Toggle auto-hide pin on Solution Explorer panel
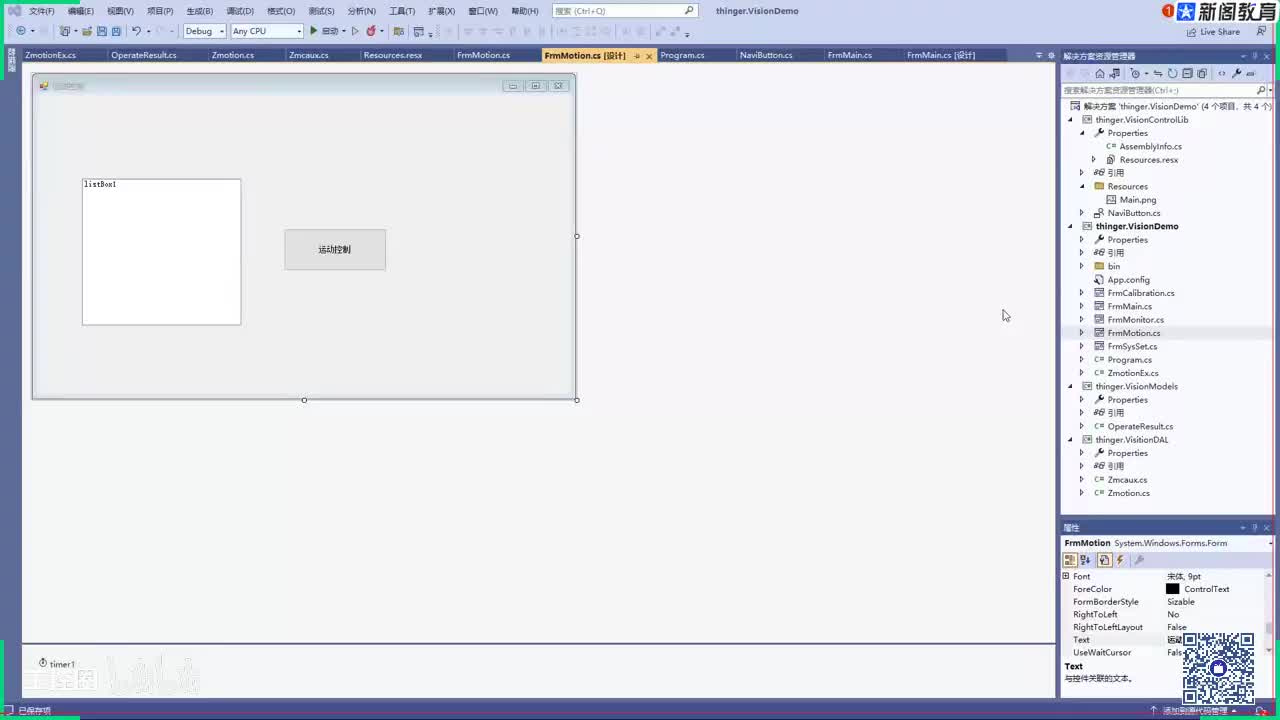Viewport: 1280px width, 720px height. (x=1254, y=56)
